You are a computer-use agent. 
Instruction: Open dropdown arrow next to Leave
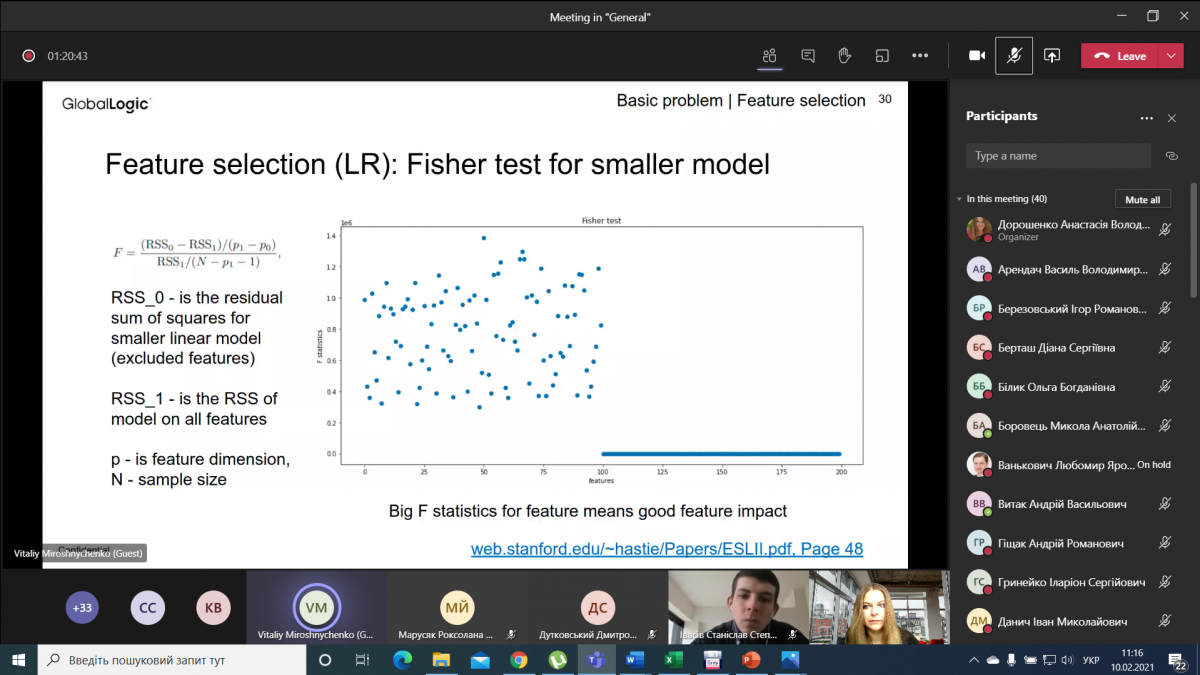(1171, 56)
